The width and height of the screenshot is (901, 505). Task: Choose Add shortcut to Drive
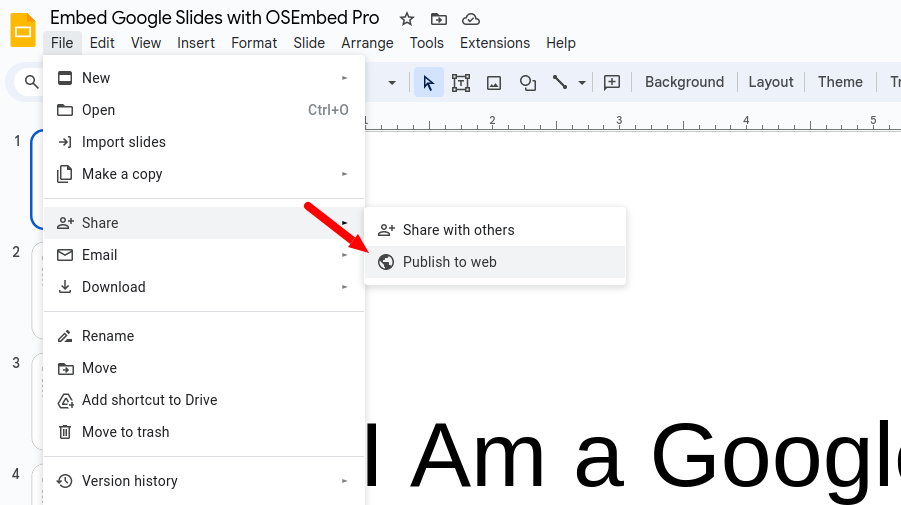click(204, 400)
